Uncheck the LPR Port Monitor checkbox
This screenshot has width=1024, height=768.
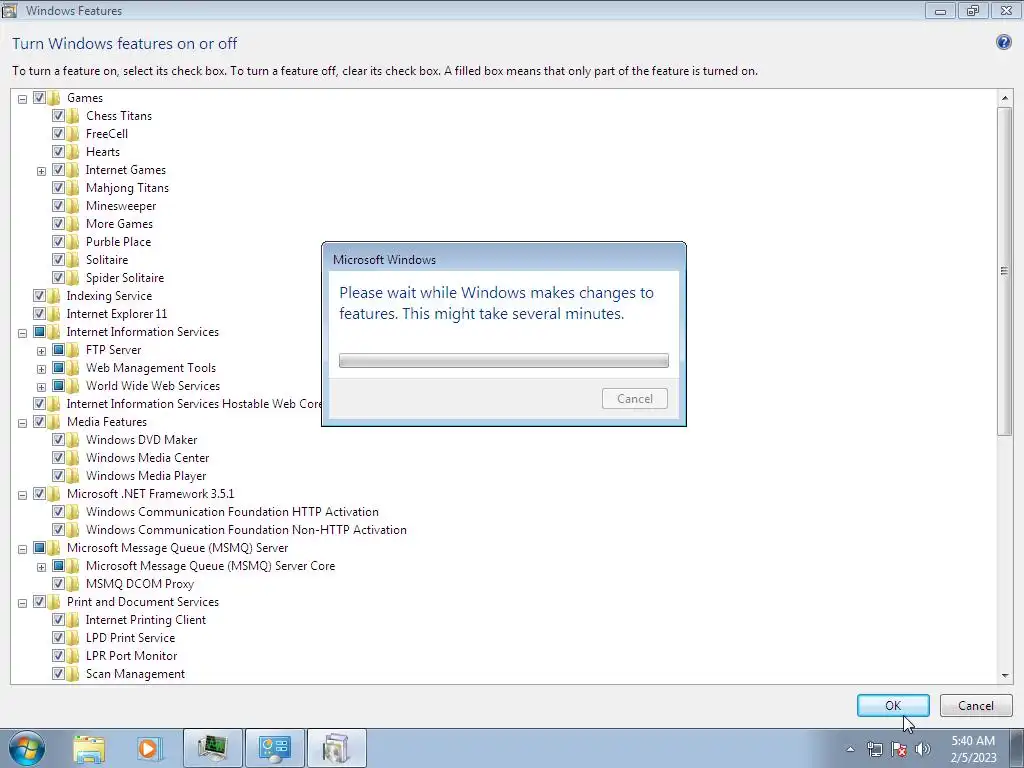tap(58, 656)
